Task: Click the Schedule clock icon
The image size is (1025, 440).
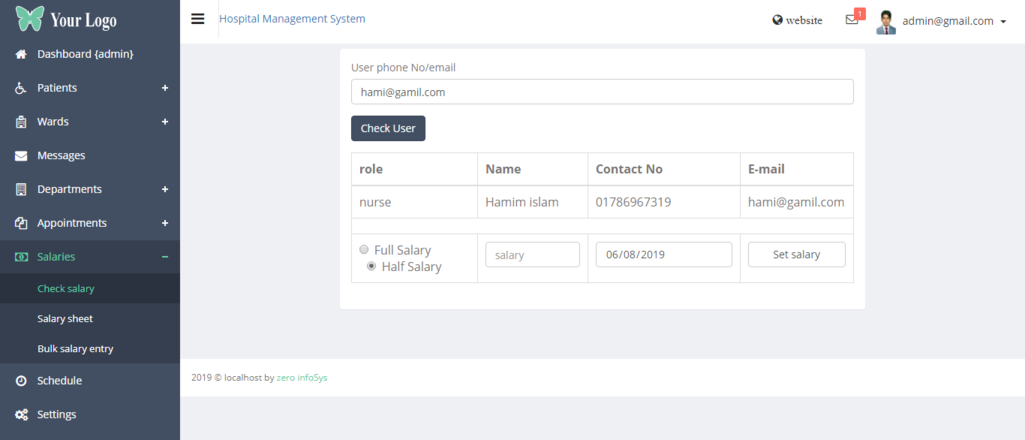Action: [21, 381]
